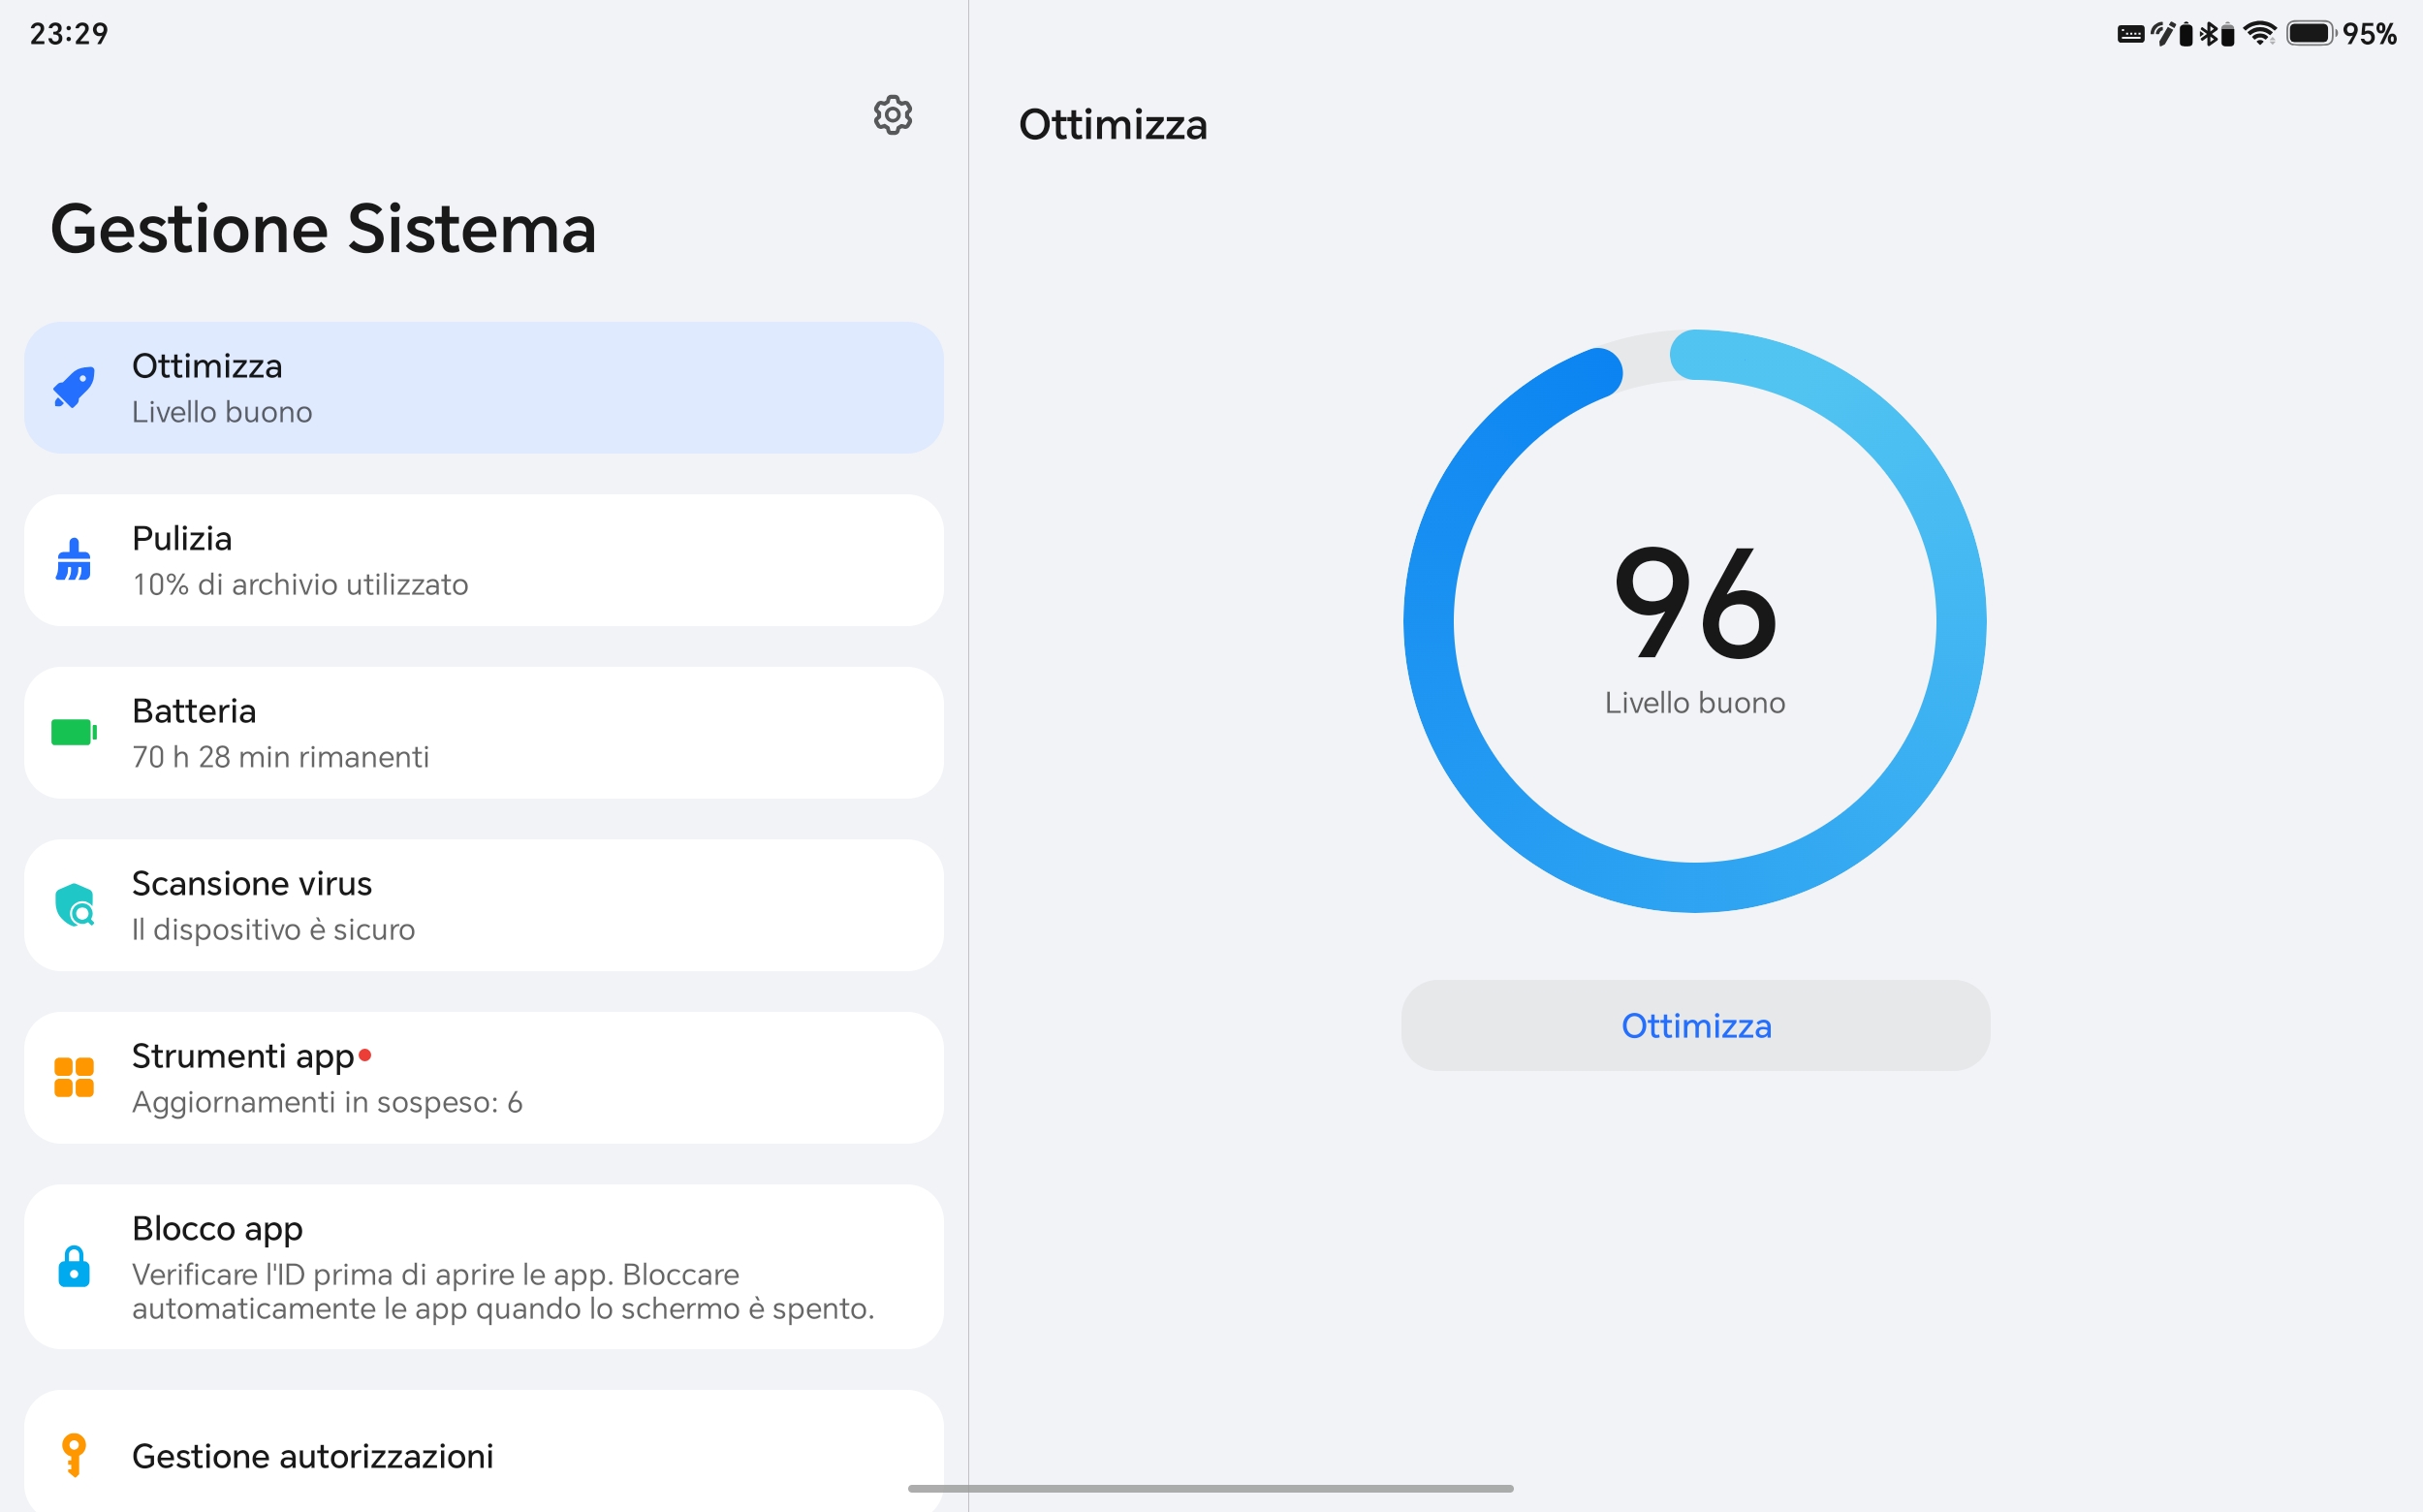Tap the broom icon next to Pulizia
The image size is (2423, 1512).
74,560
